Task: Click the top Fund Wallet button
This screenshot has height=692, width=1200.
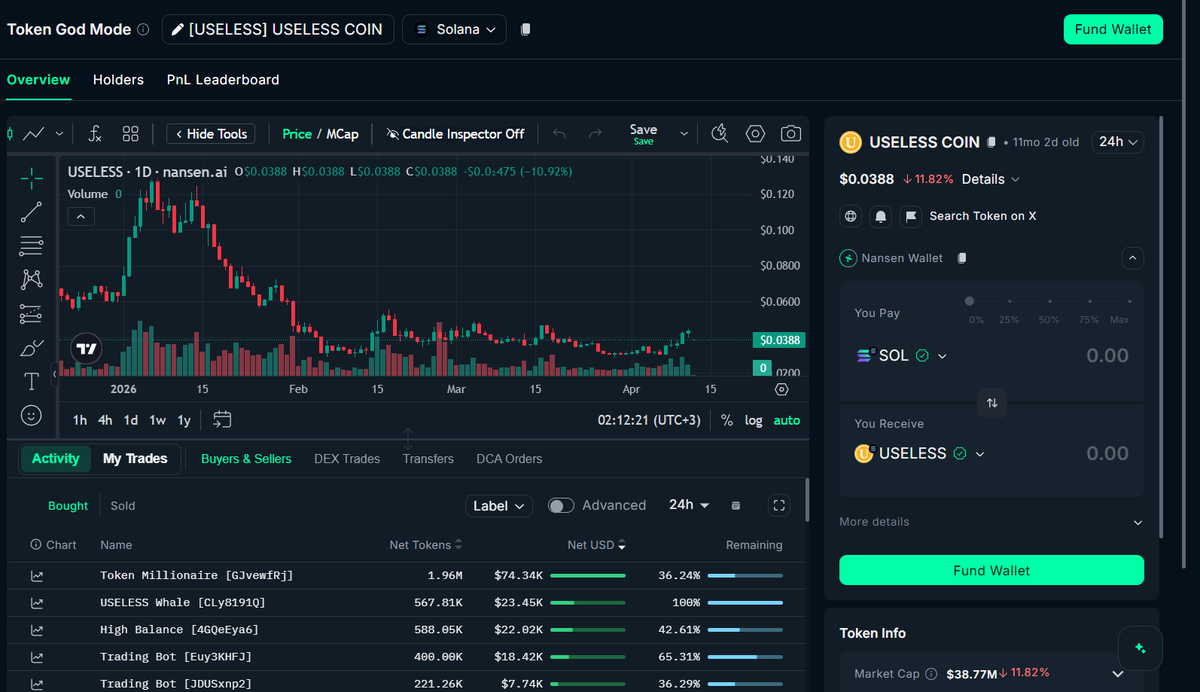Action: pyautogui.click(x=1113, y=29)
